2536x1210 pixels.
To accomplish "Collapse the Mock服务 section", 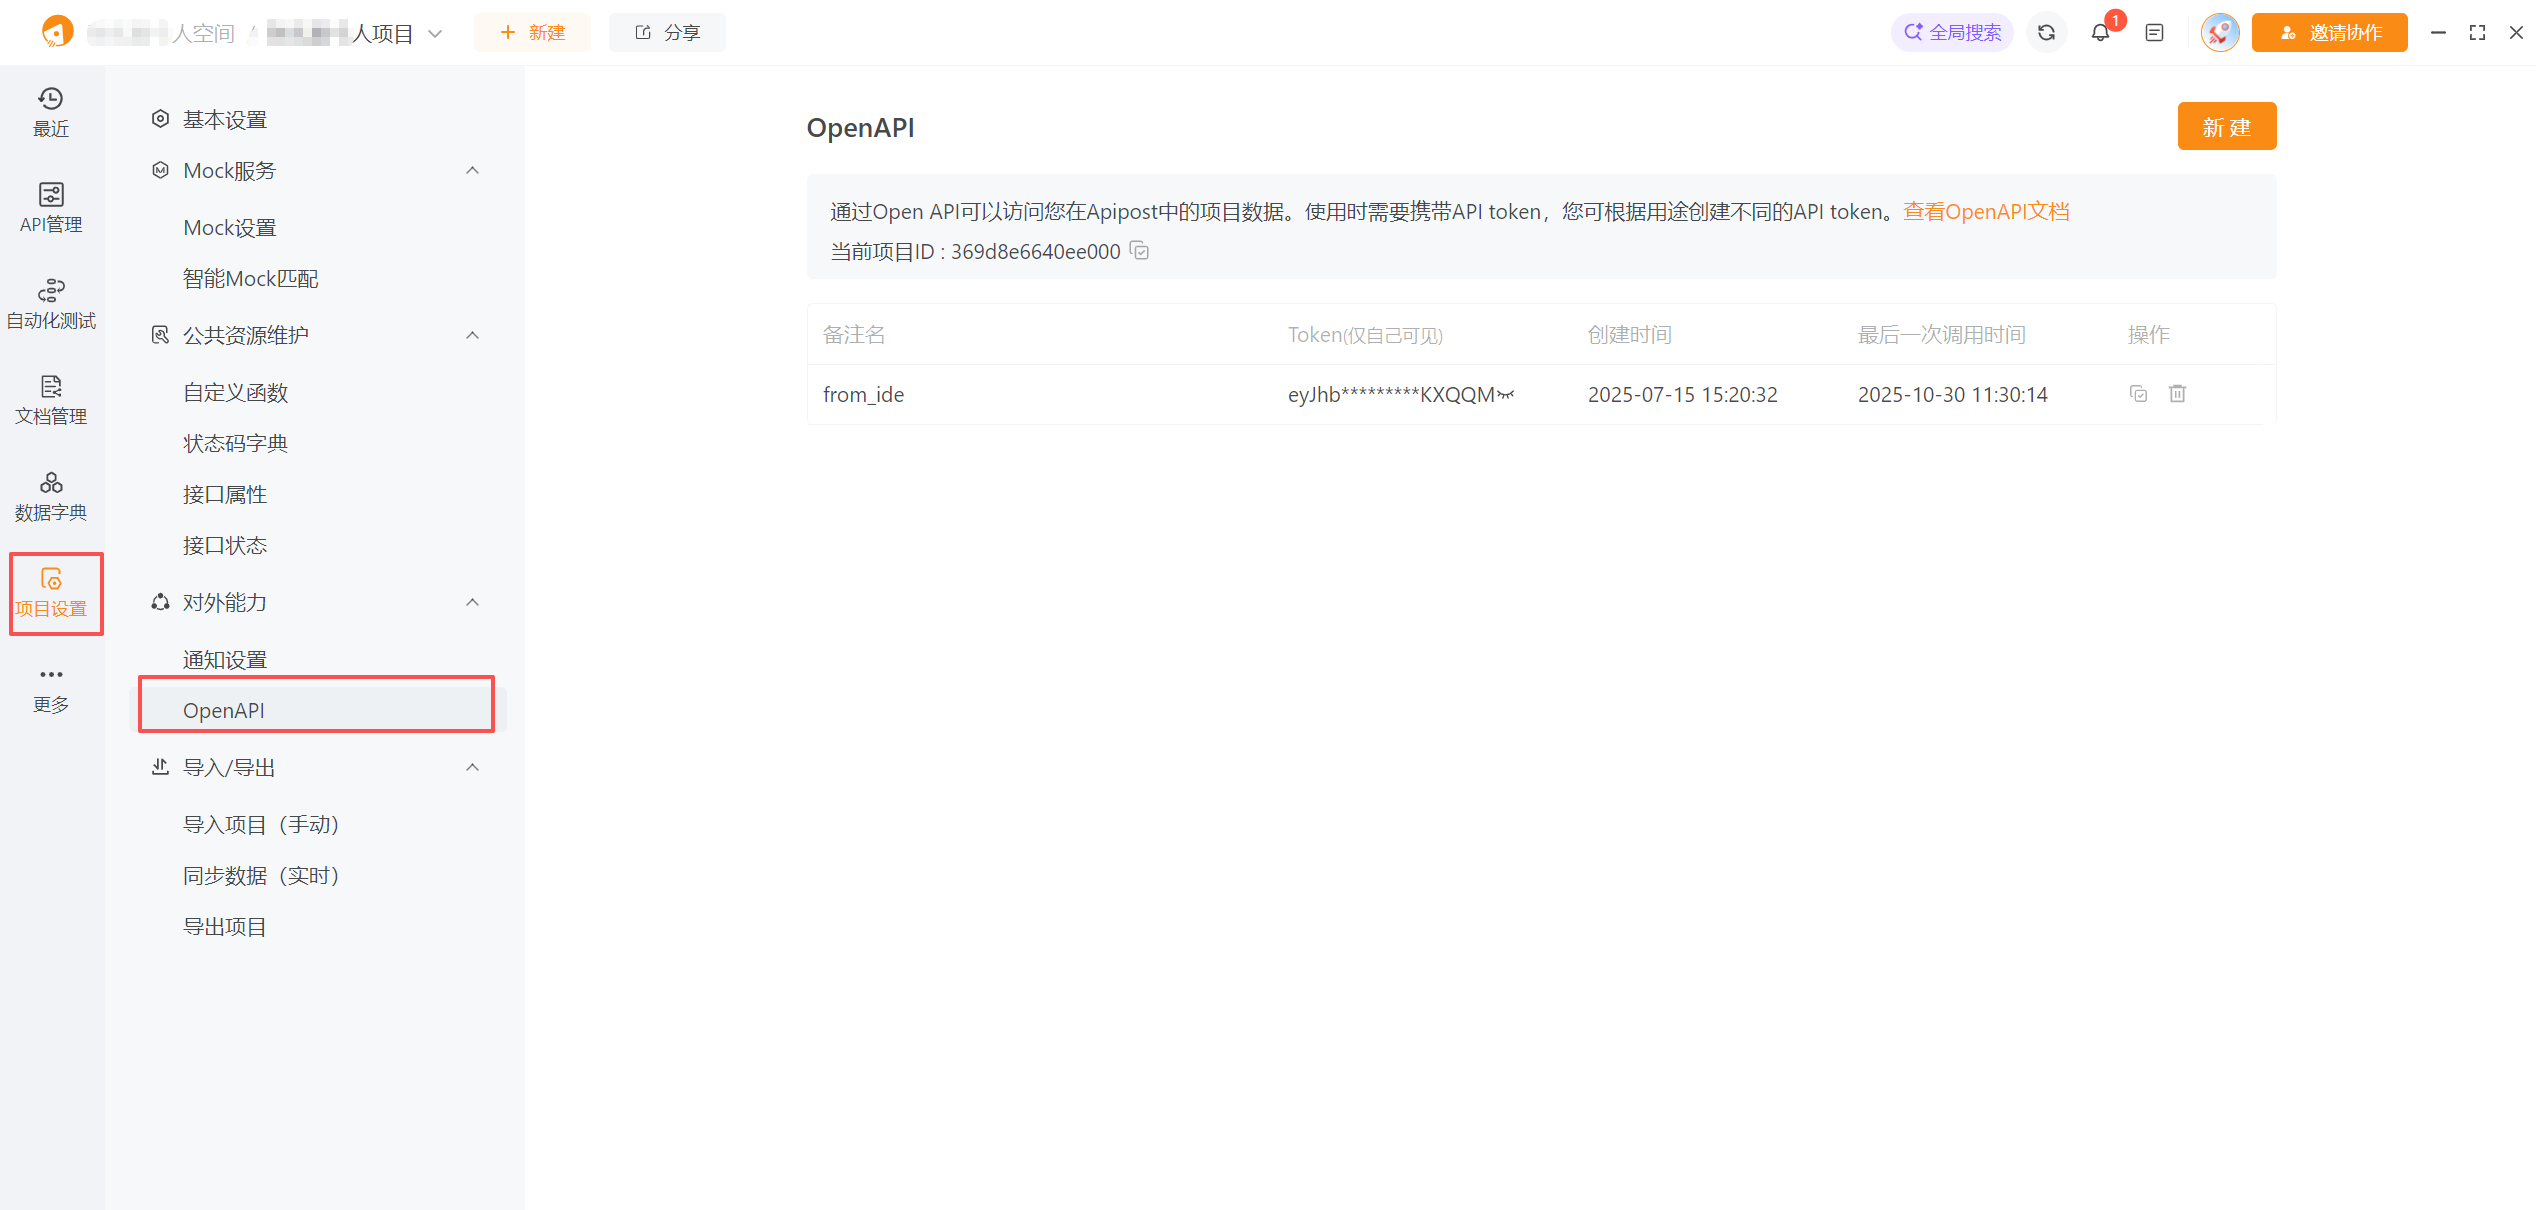I will coord(473,171).
